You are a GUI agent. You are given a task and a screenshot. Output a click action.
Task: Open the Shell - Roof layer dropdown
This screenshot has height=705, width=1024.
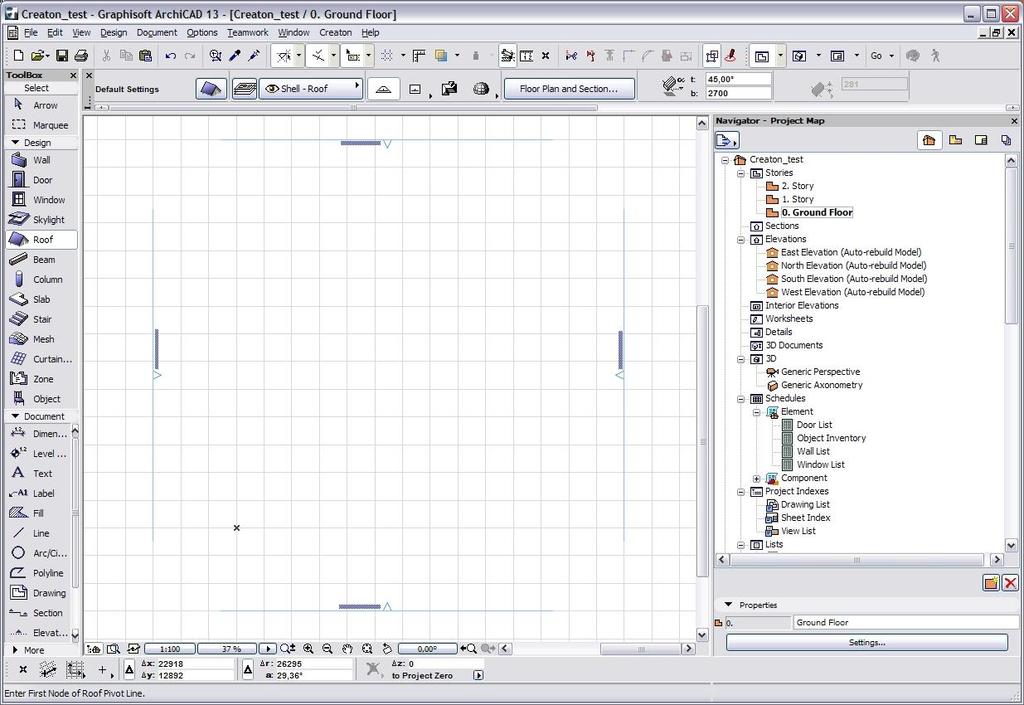click(311, 89)
